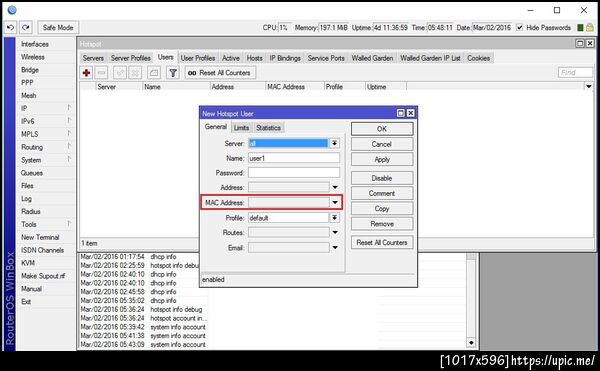
Task: Close the Hotspot window
Action: pos(590,44)
